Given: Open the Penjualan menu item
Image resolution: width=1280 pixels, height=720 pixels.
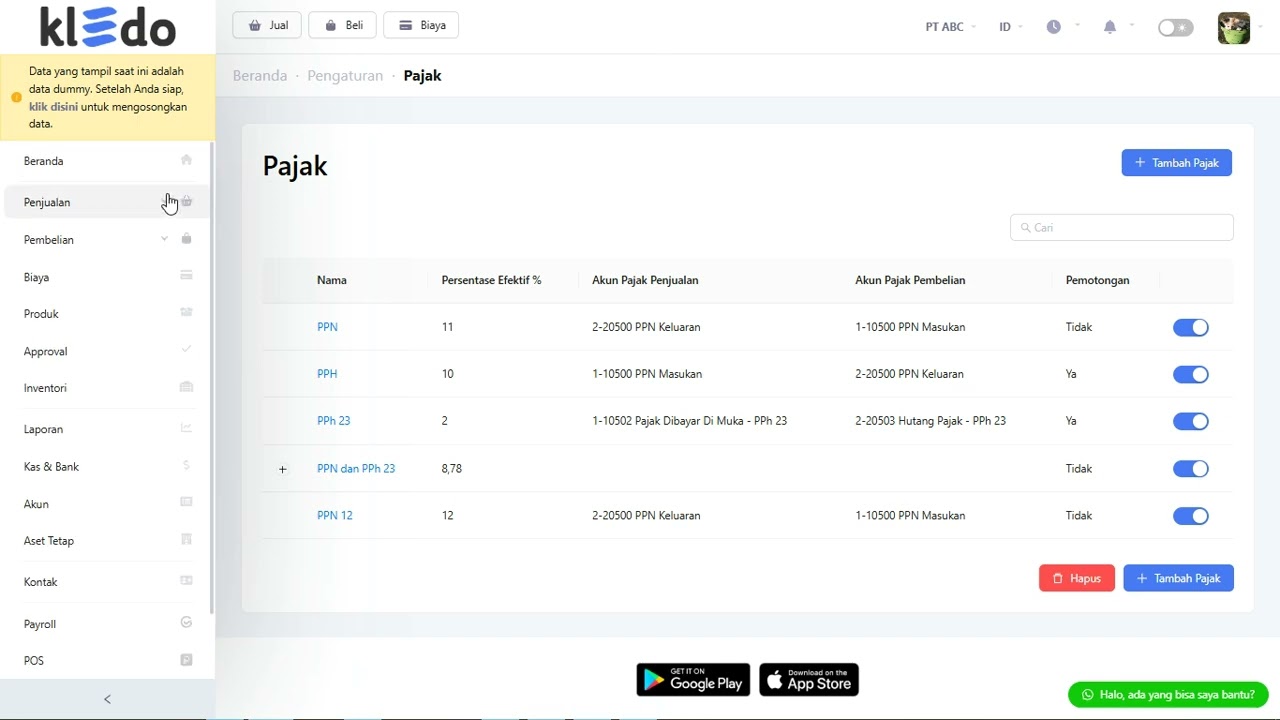Looking at the screenshot, I should 107,202.
